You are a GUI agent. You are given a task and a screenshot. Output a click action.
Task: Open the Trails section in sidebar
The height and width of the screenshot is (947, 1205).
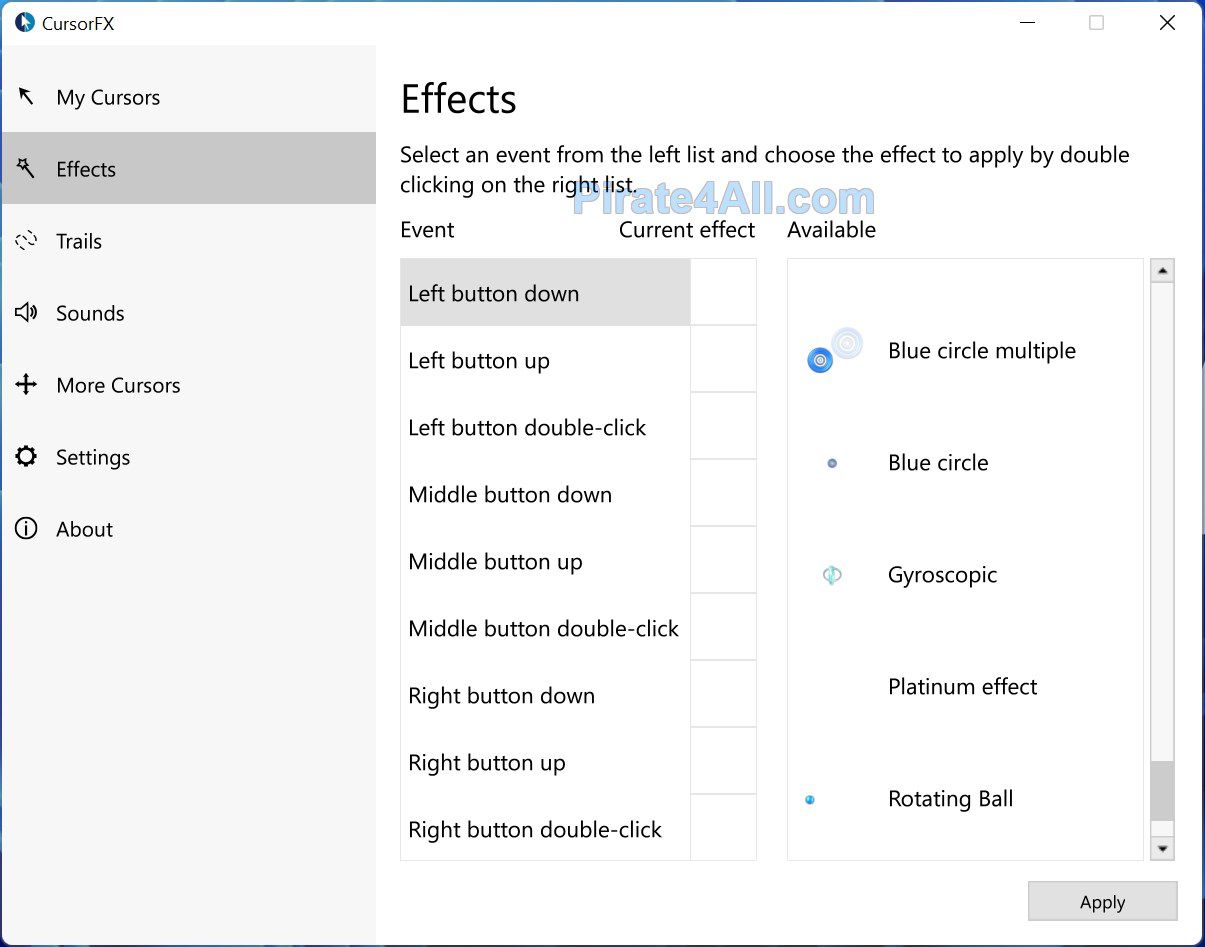[x=79, y=241]
